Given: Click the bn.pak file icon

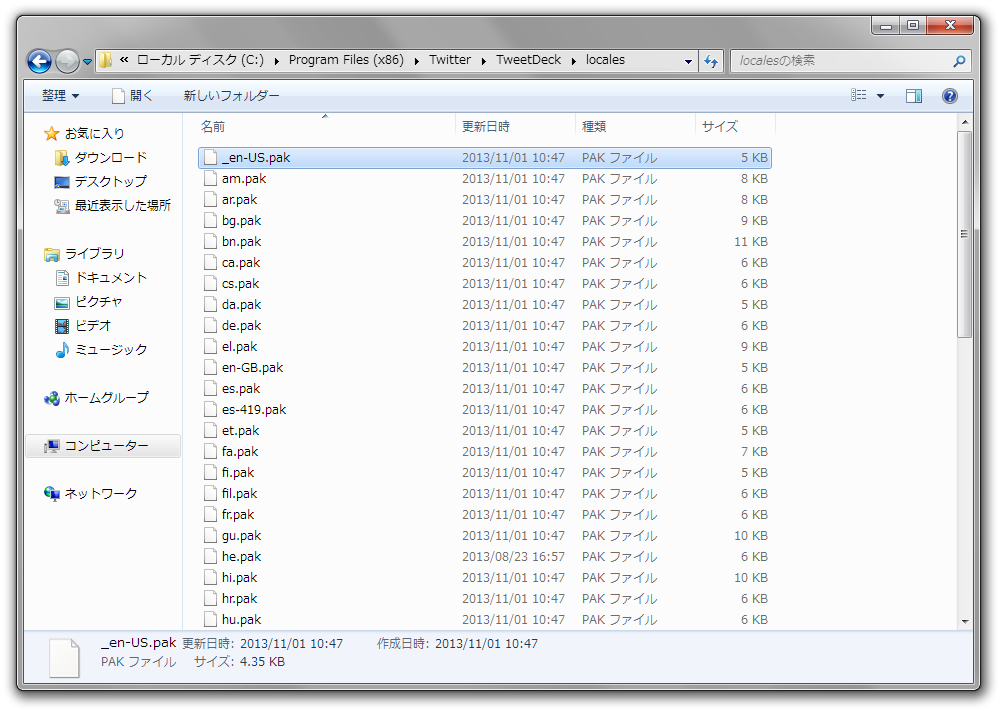Looking at the screenshot, I should click(211, 242).
